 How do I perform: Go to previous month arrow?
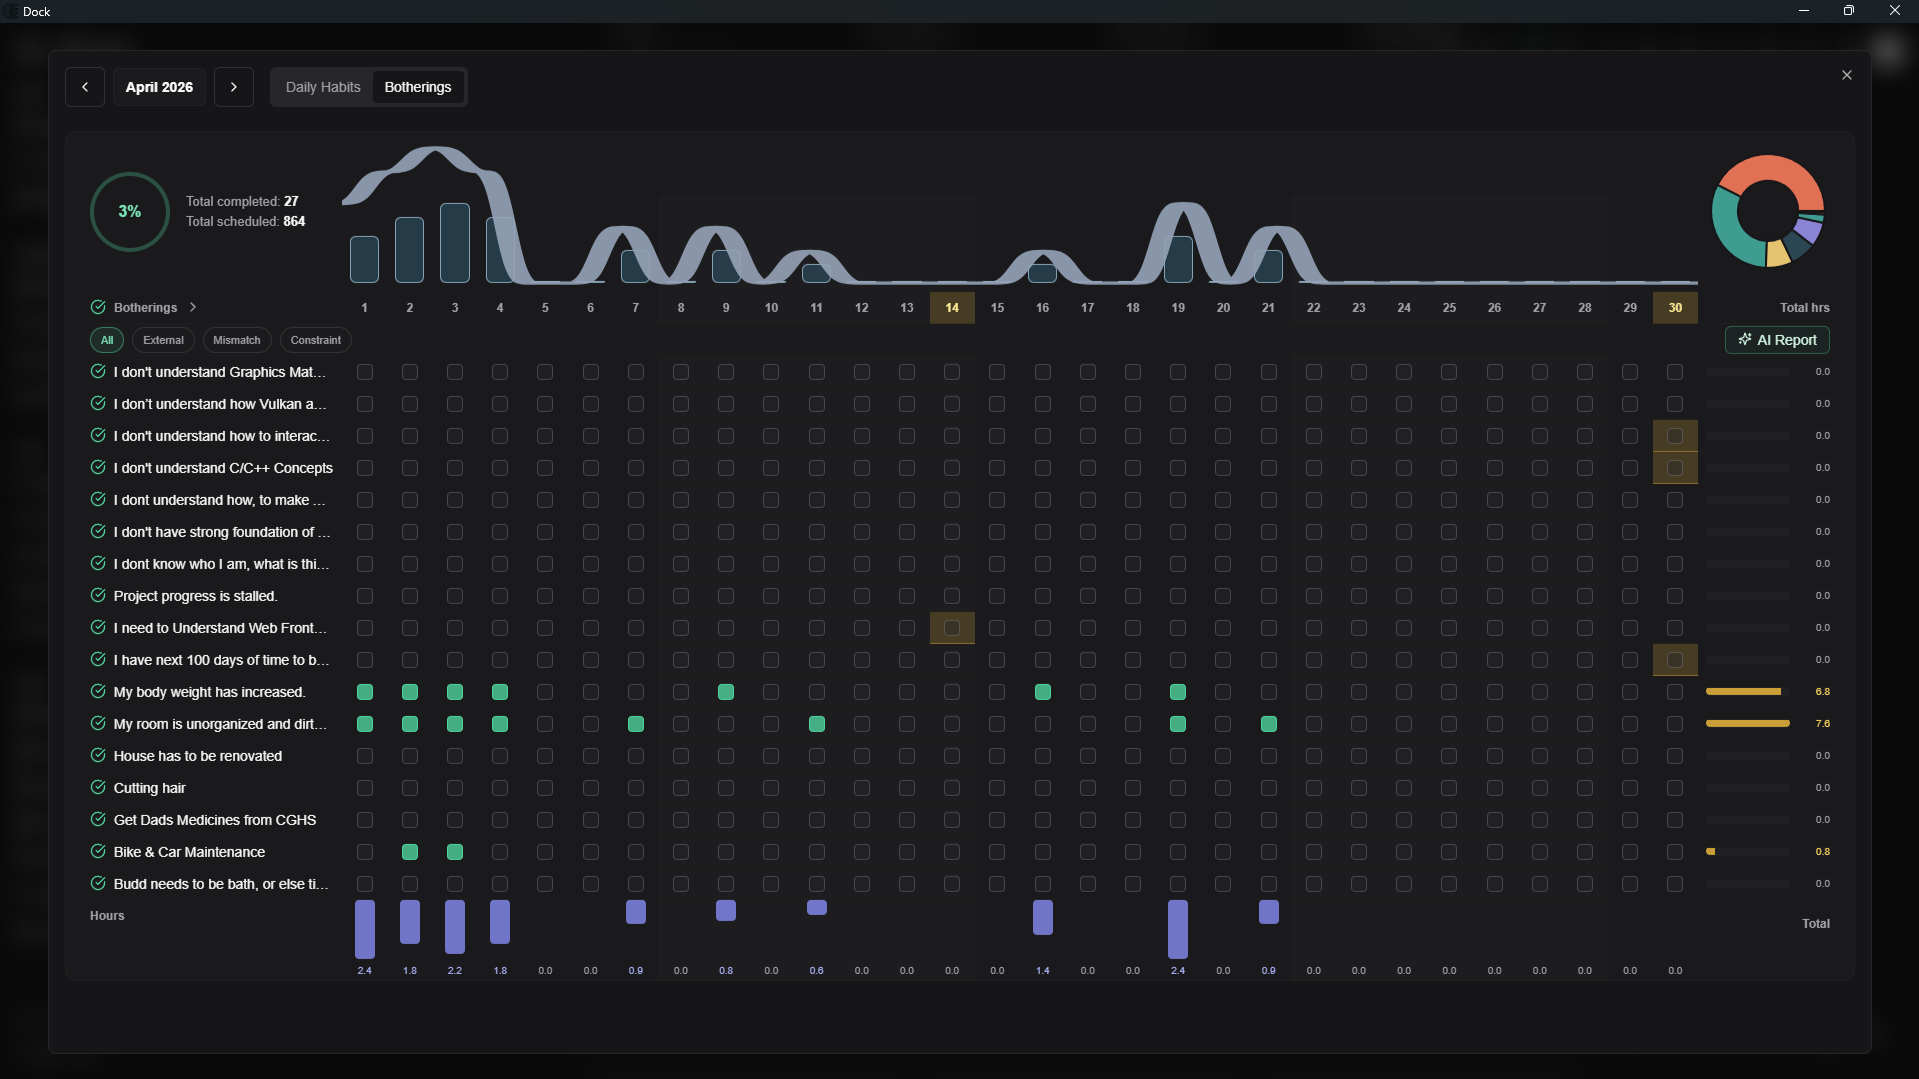point(85,87)
